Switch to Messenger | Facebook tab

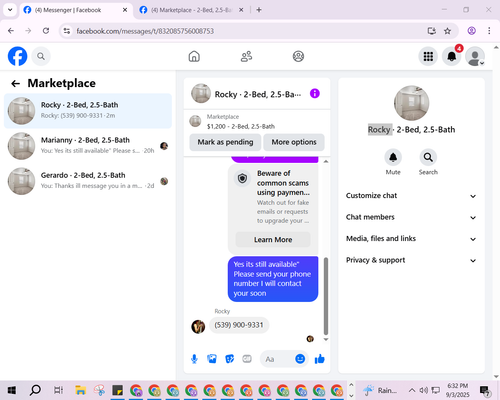75,10
